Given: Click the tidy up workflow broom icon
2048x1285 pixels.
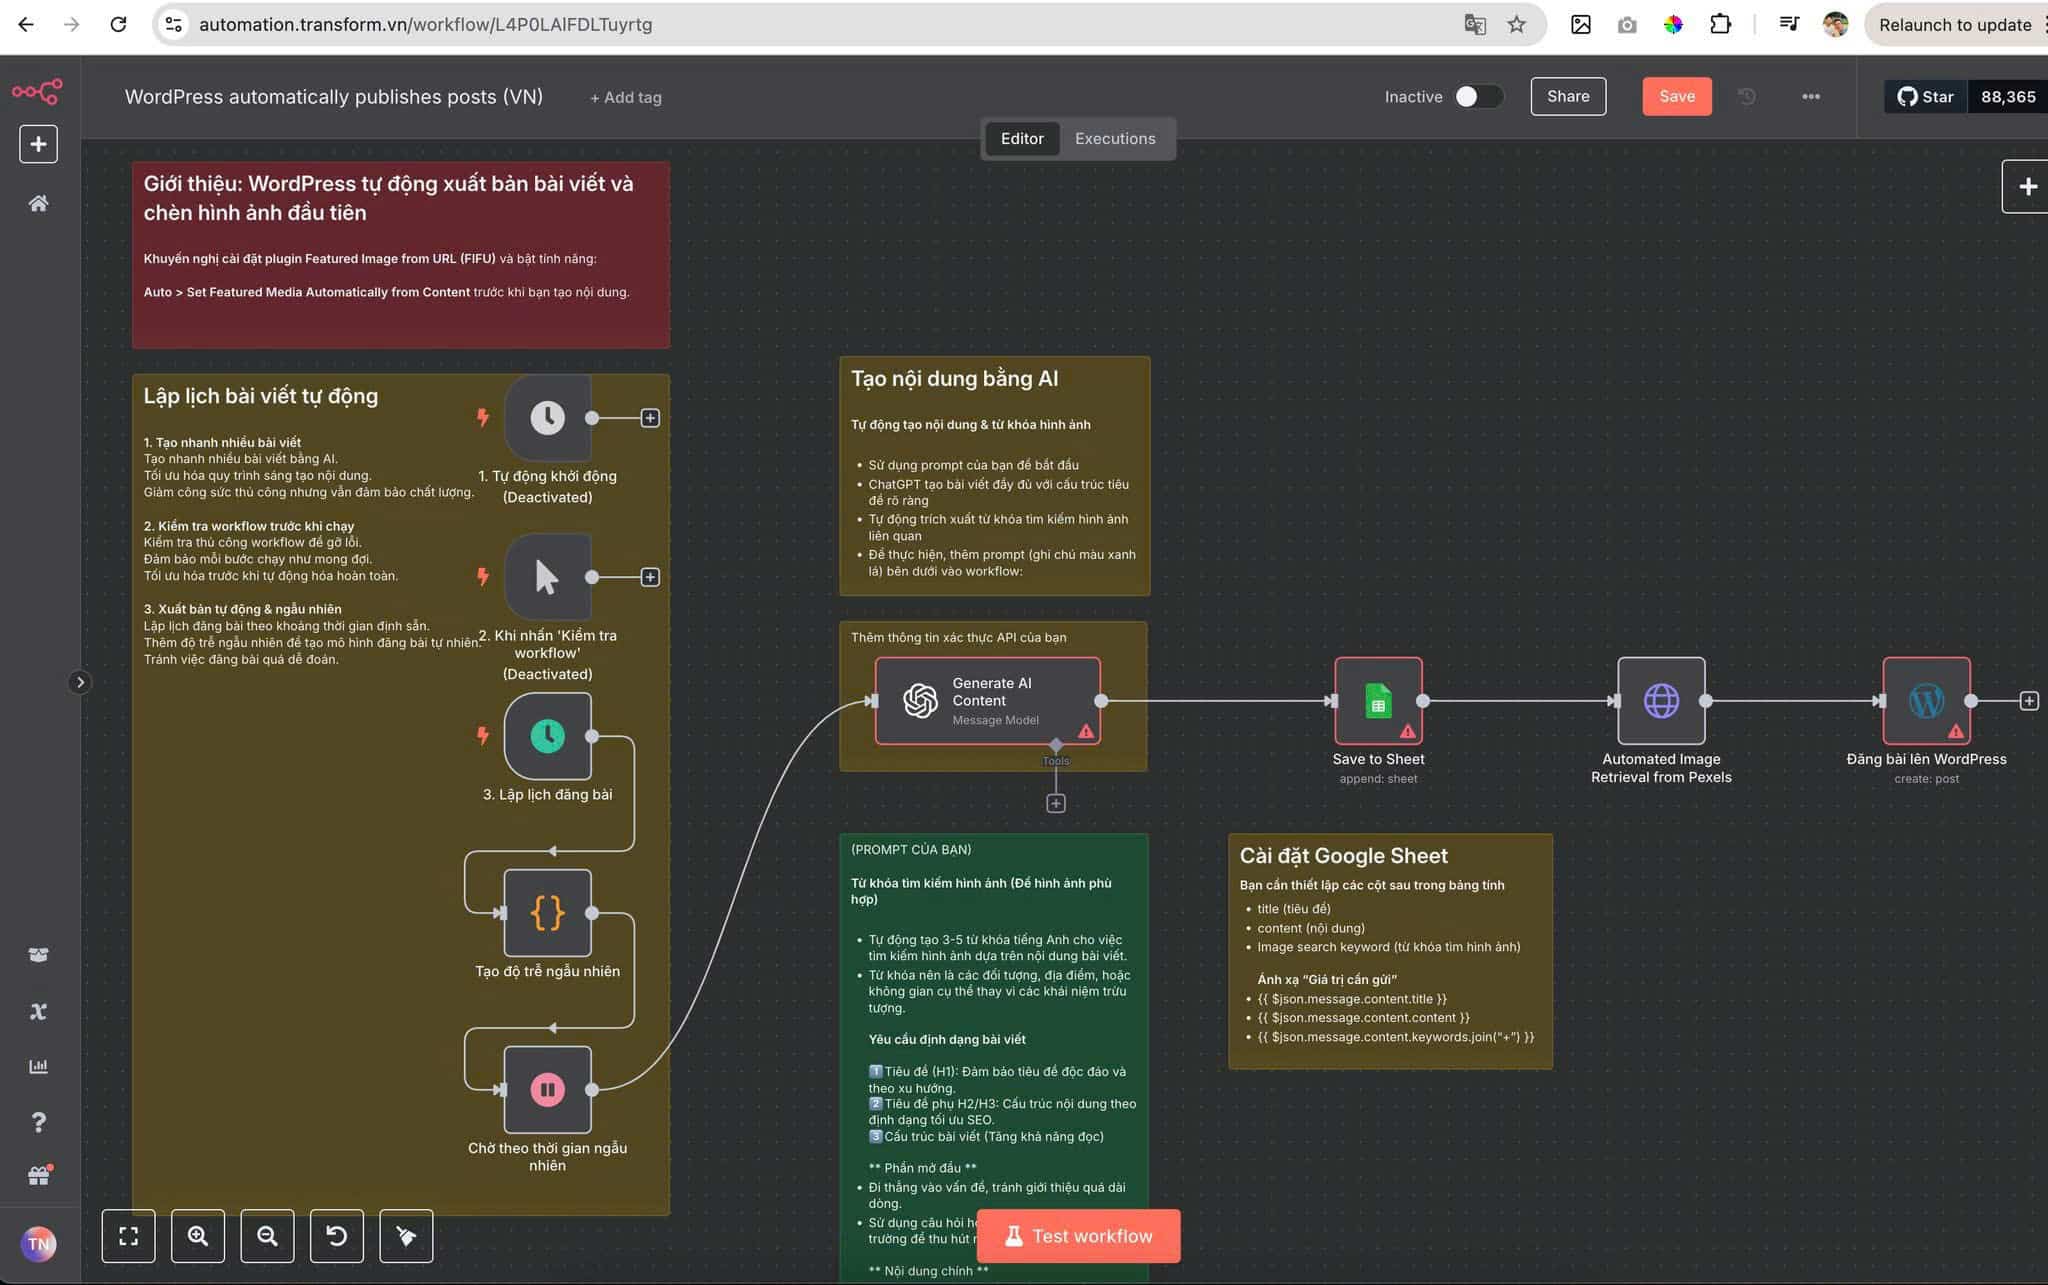Looking at the screenshot, I should [406, 1236].
